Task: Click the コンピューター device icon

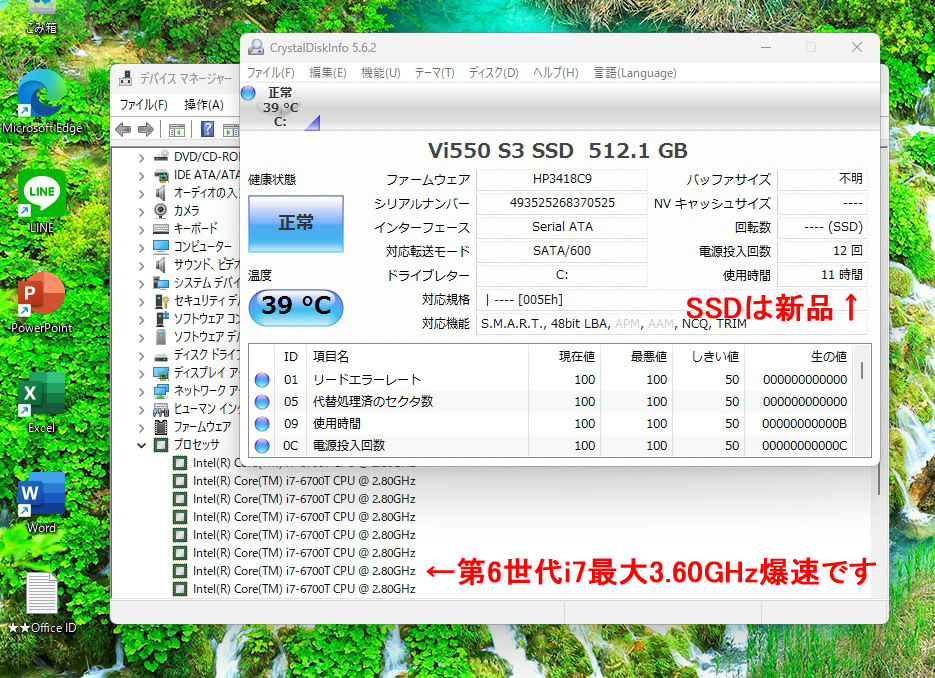Action: pyautogui.click(x=161, y=246)
